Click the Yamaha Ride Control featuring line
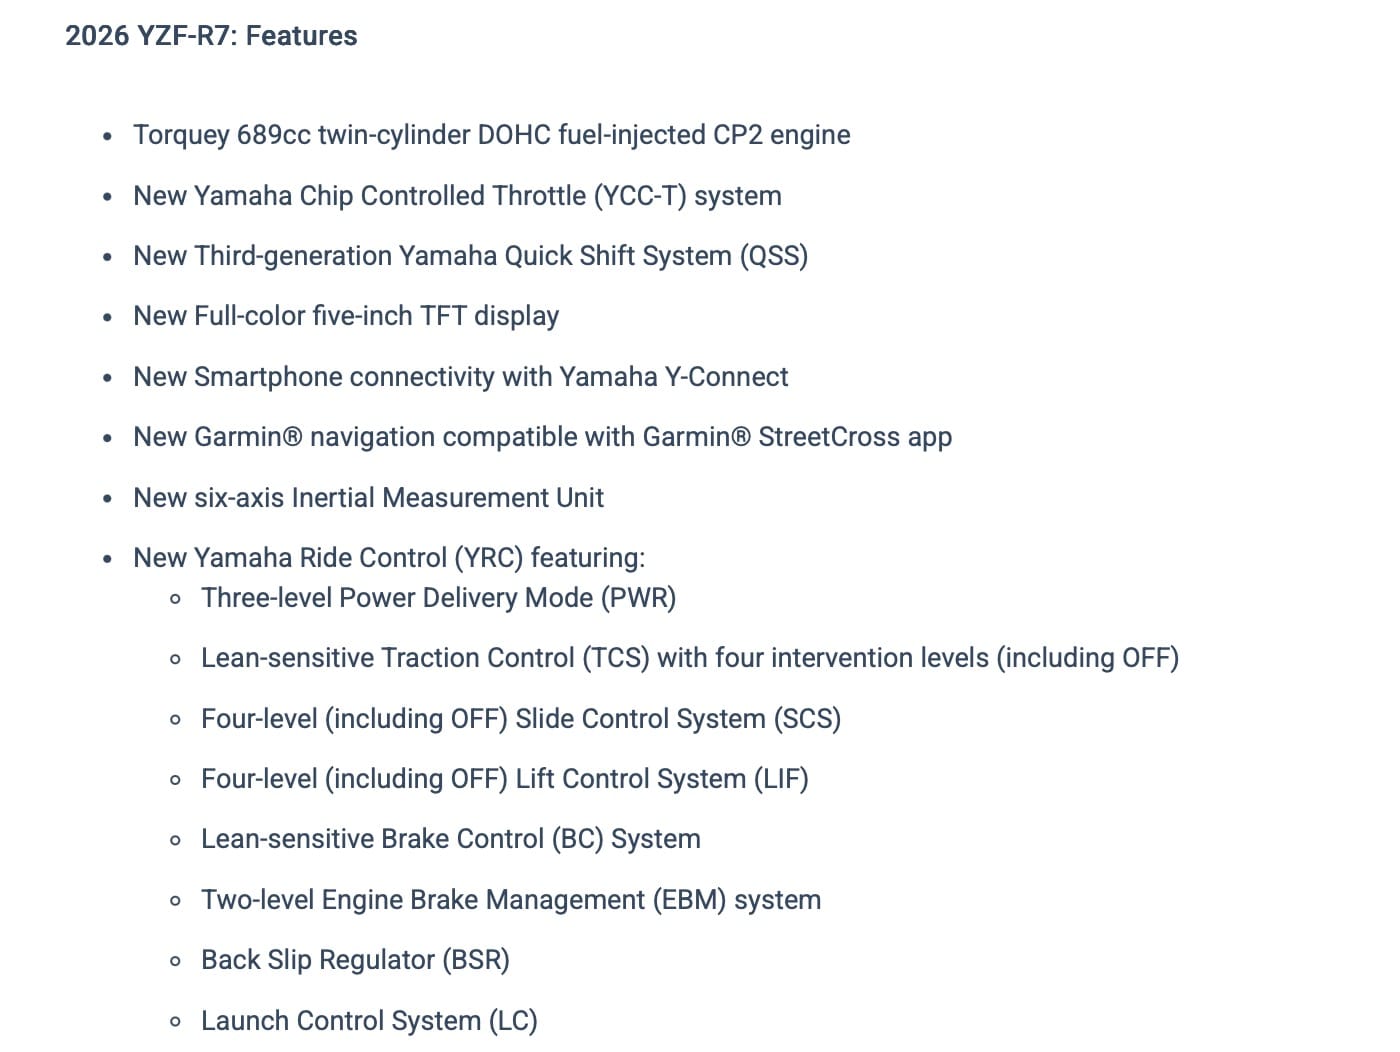 [x=389, y=558]
